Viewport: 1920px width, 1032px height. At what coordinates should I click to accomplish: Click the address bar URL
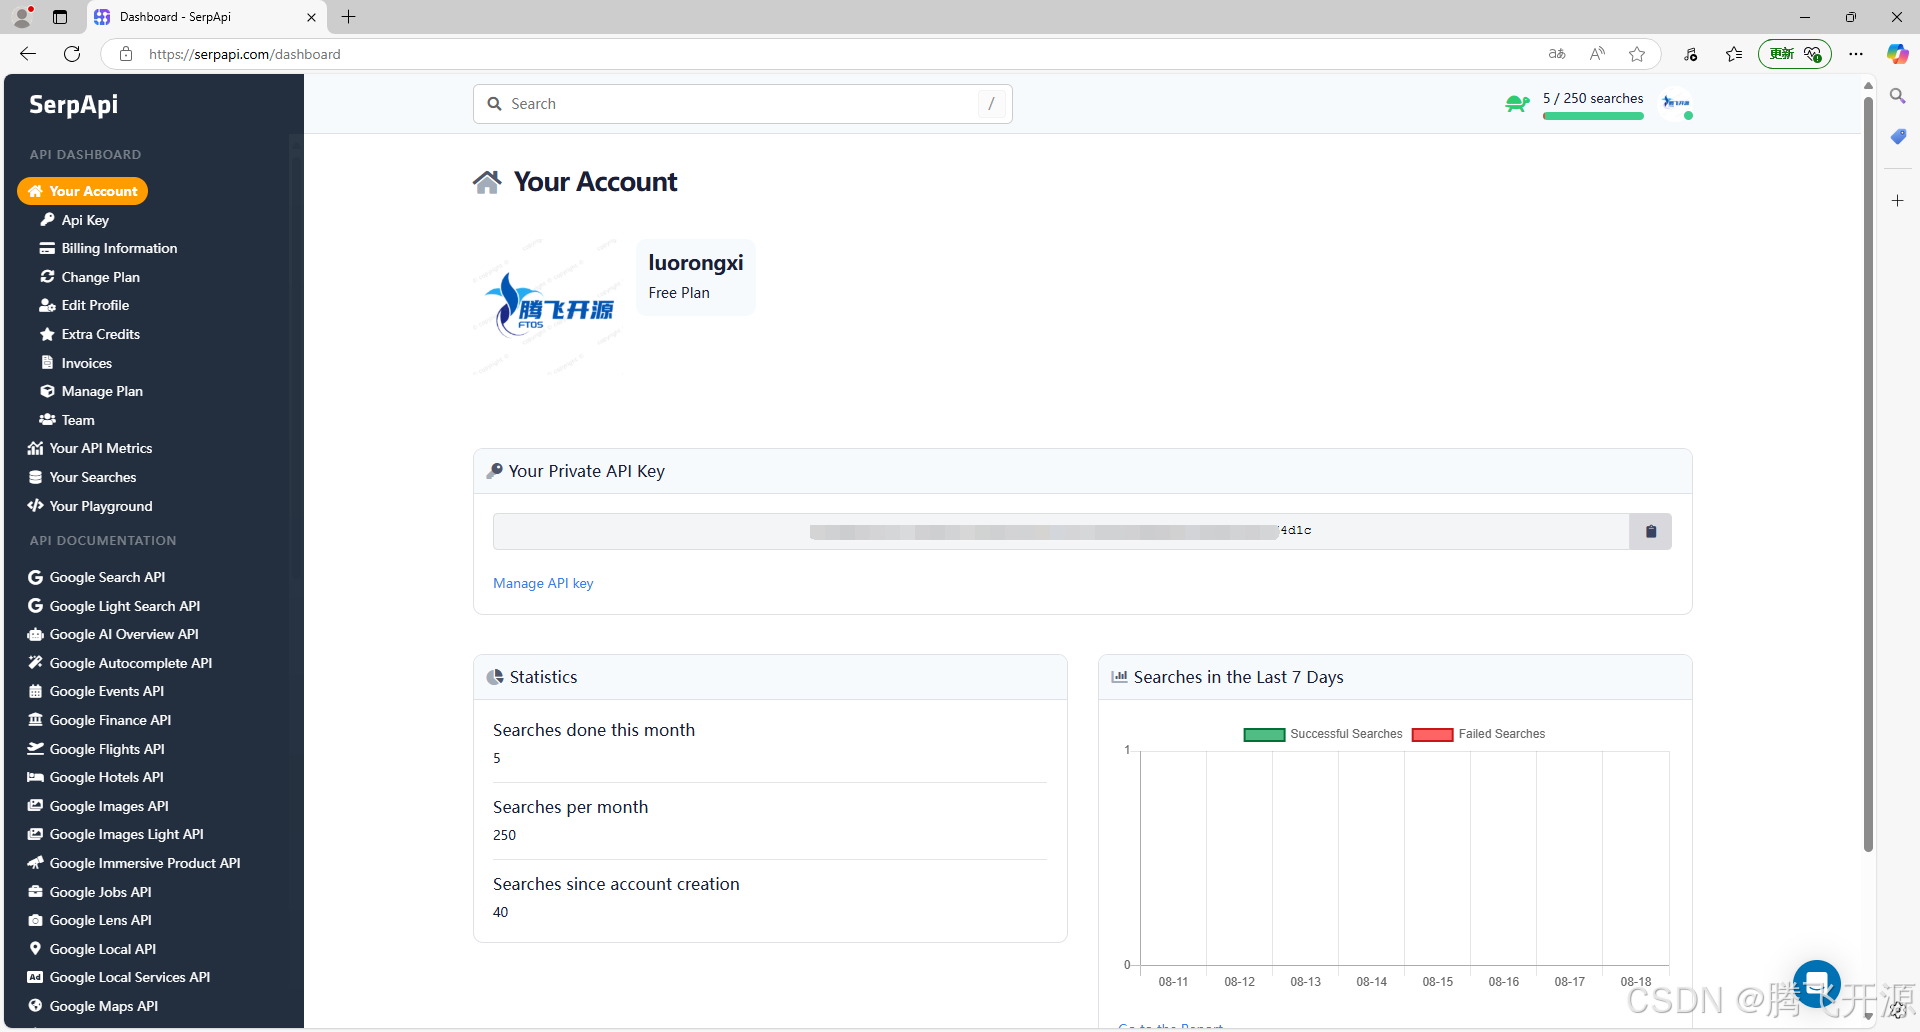click(x=244, y=54)
